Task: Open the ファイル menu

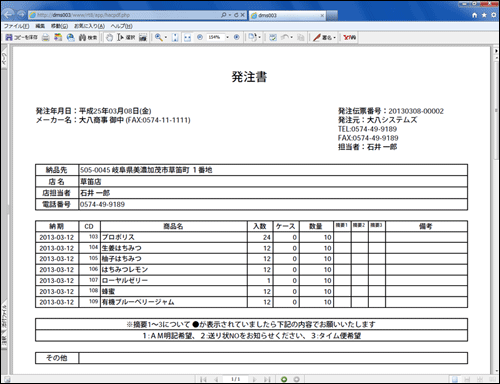Action: click(16, 26)
